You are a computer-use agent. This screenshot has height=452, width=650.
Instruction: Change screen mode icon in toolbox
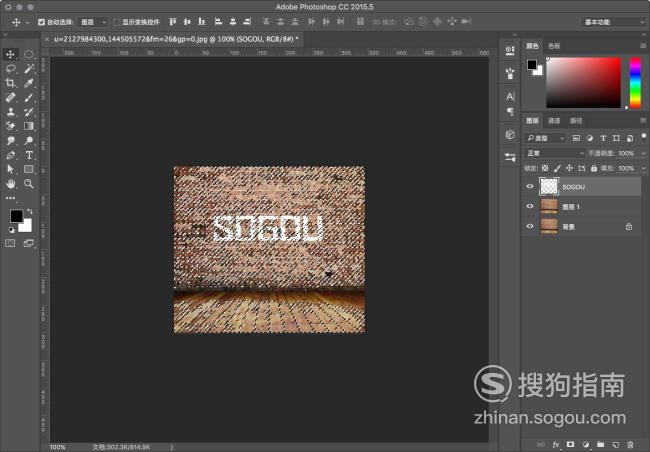pos(29,243)
